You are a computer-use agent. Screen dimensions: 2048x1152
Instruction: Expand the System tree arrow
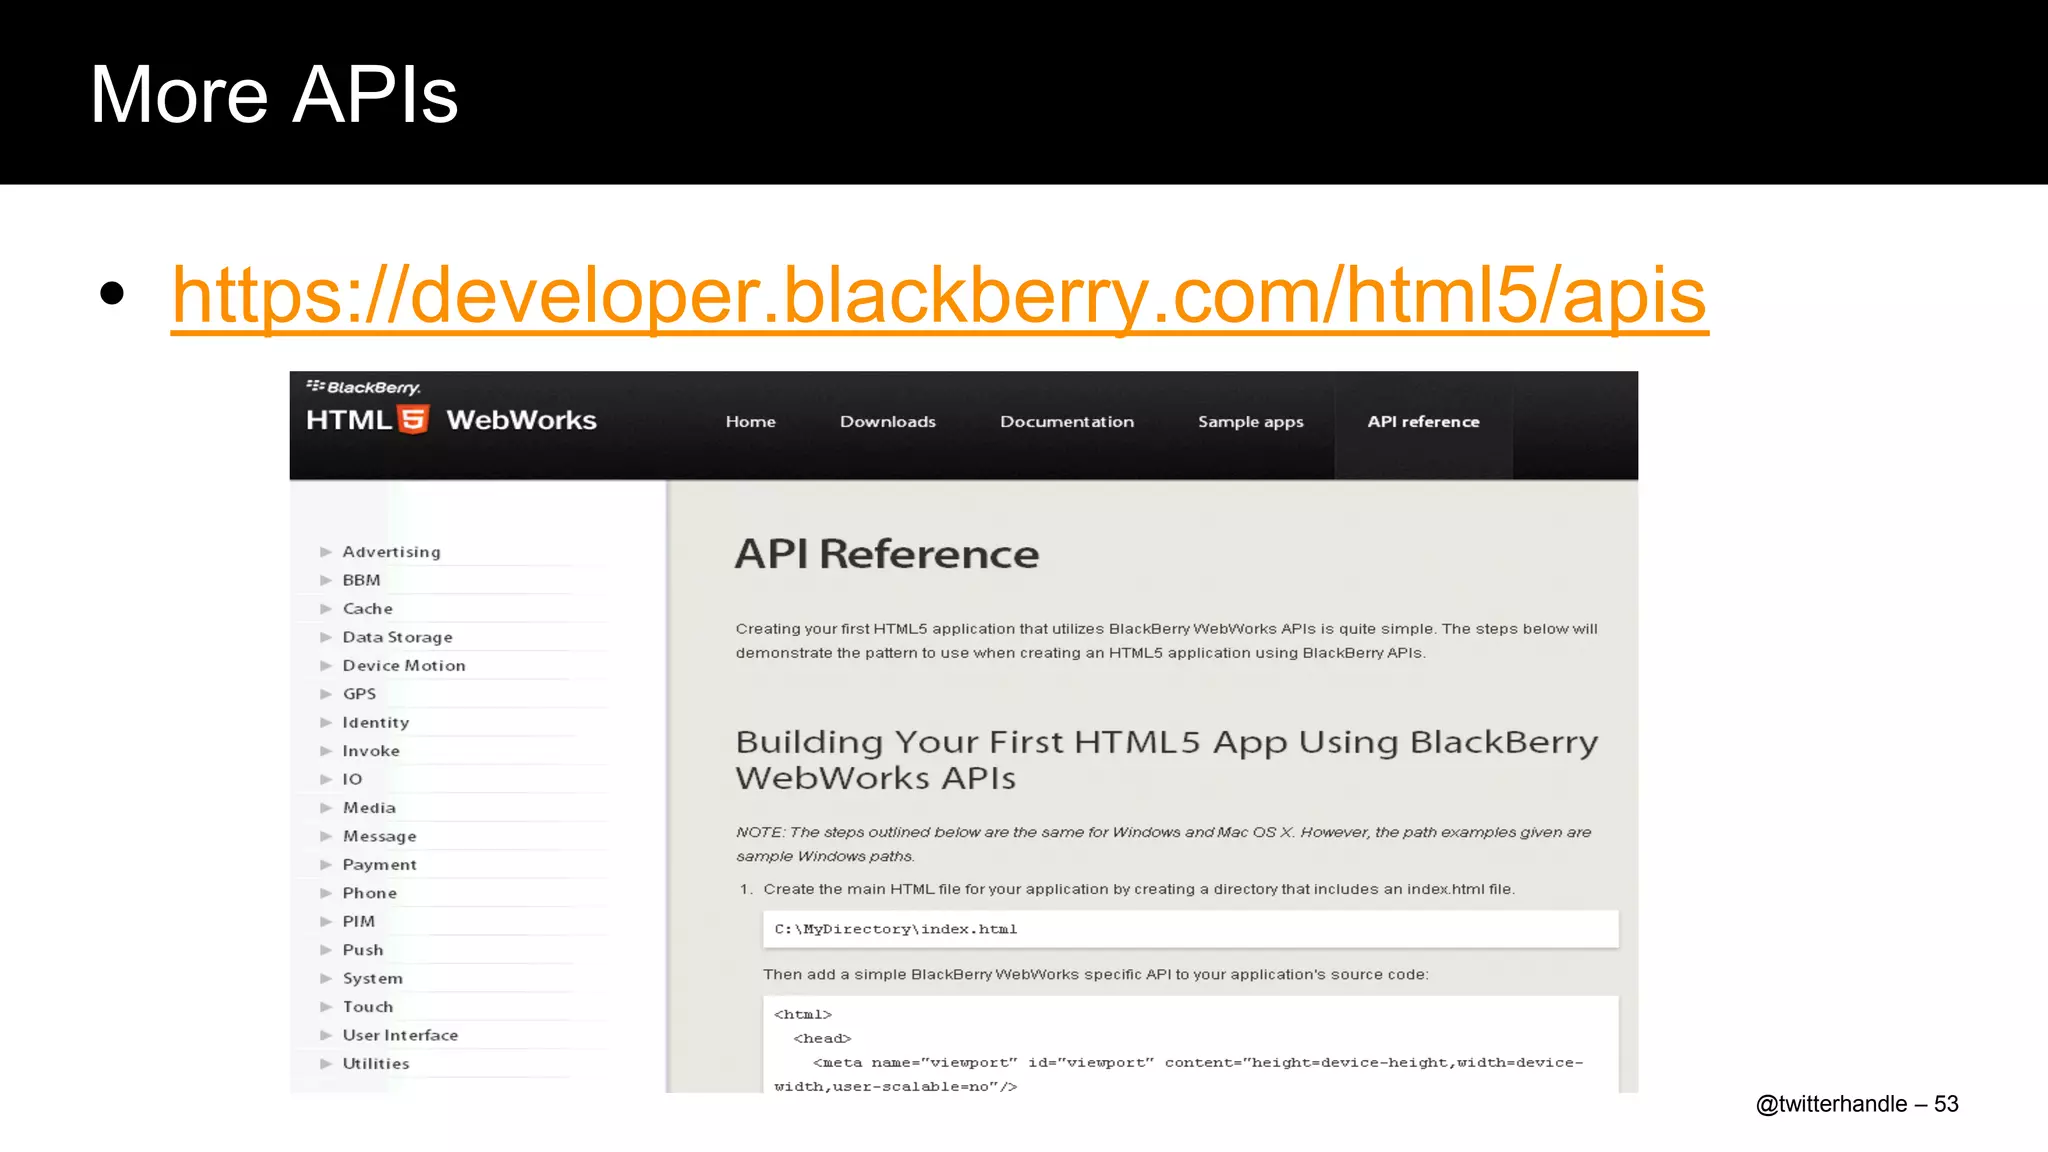(x=326, y=979)
